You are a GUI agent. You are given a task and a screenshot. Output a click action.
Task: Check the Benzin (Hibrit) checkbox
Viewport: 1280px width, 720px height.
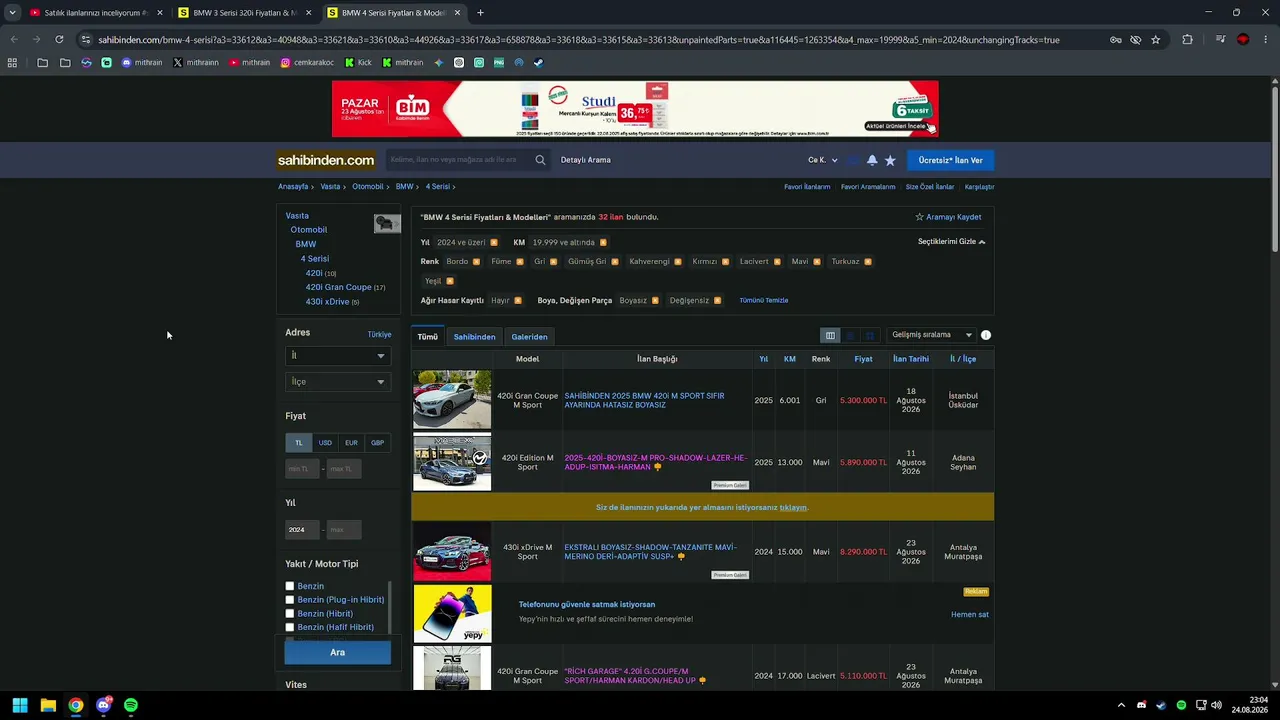point(290,614)
